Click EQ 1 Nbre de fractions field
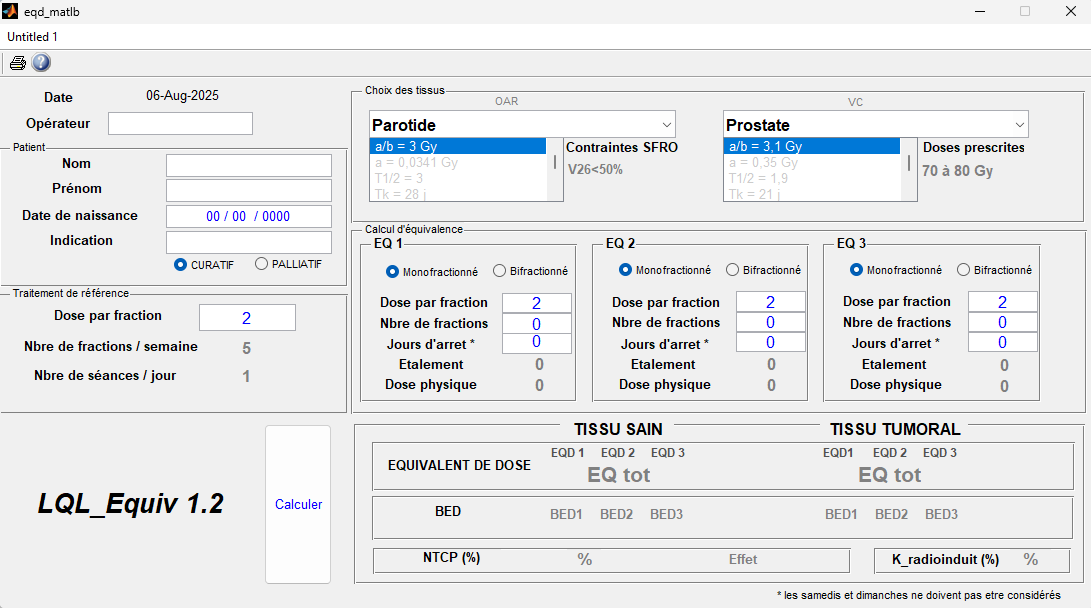Viewport: 1091px width, 608px height. 536,323
